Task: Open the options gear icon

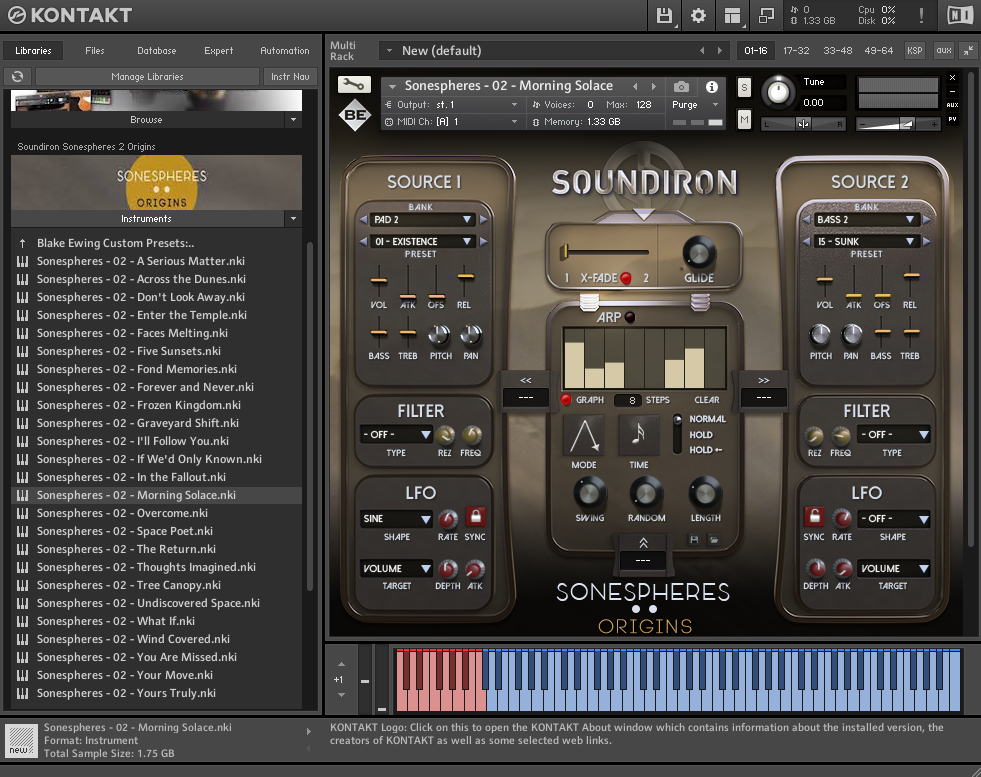Action: pyautogui.click(x=698, y=15)
